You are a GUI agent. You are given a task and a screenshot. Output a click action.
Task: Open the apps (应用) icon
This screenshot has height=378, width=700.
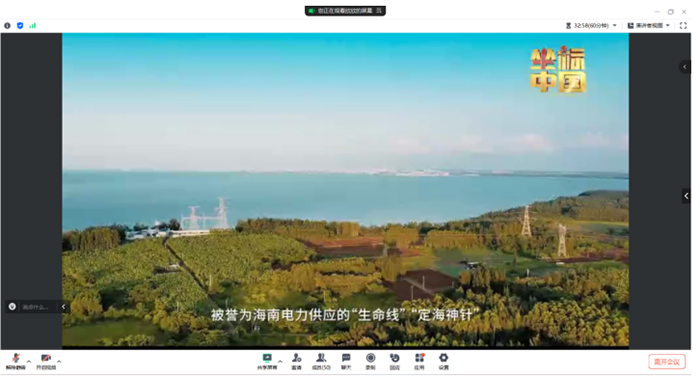[x=419, y=361]
